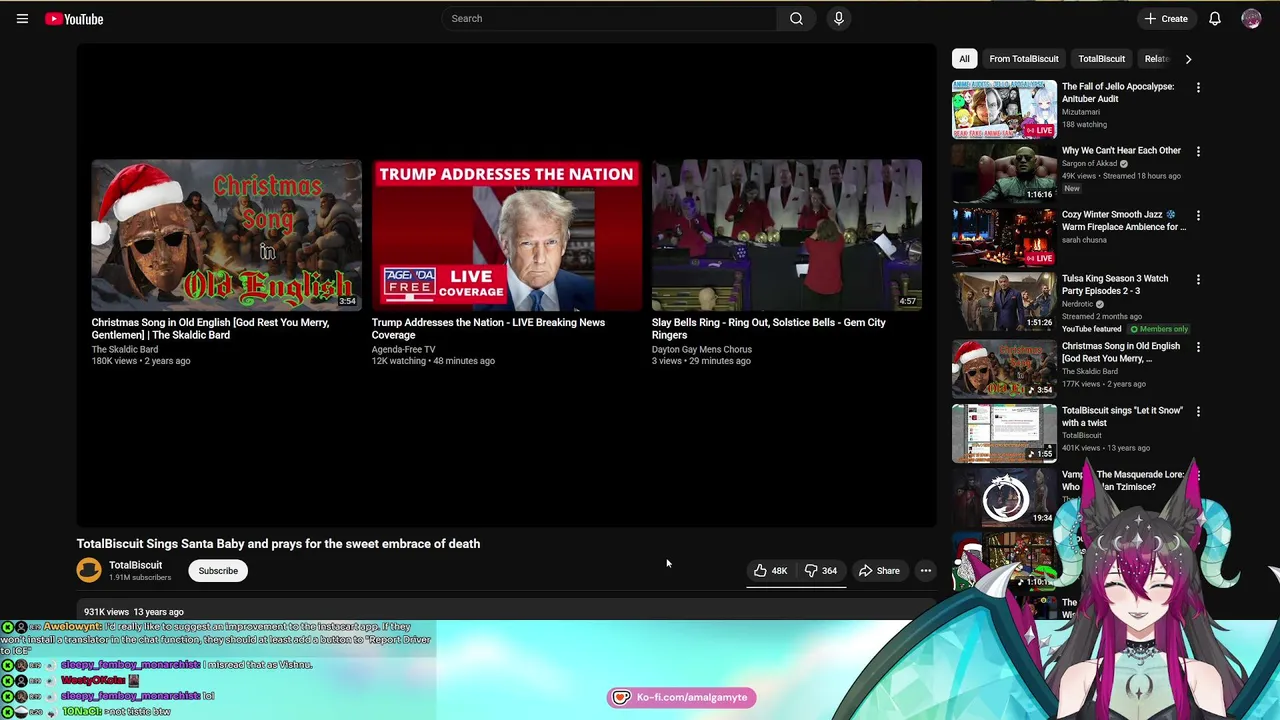The width and height of the screenshot is (1280, 720).
Task: Open the TotalBiscuit channel name link
Action: tap(135, 565)
